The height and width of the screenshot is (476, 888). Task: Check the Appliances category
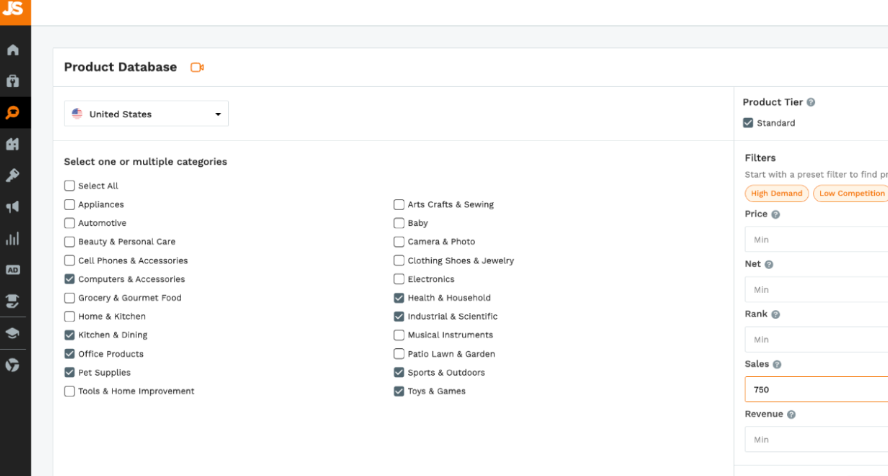pos(70,204)
